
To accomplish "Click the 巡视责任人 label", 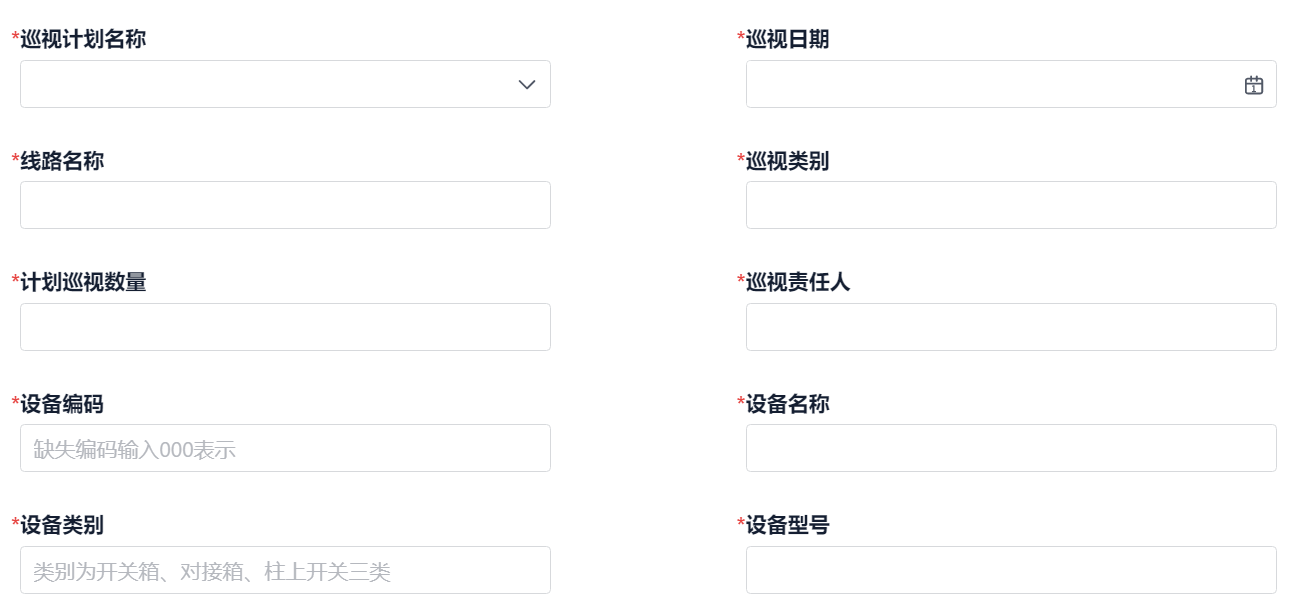I will click(798, 282).
